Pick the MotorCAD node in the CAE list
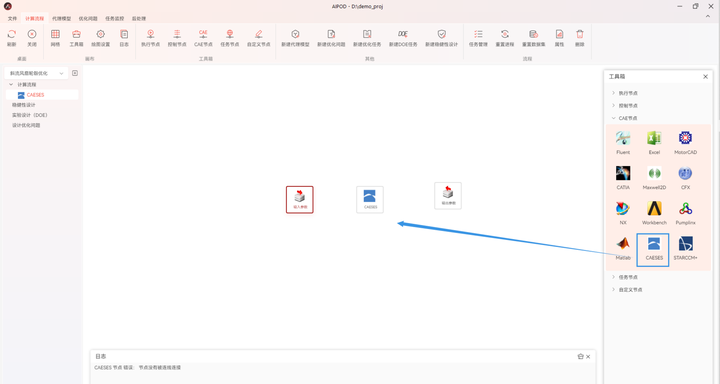This screenshot has height=384, width=720. (686, 138)
